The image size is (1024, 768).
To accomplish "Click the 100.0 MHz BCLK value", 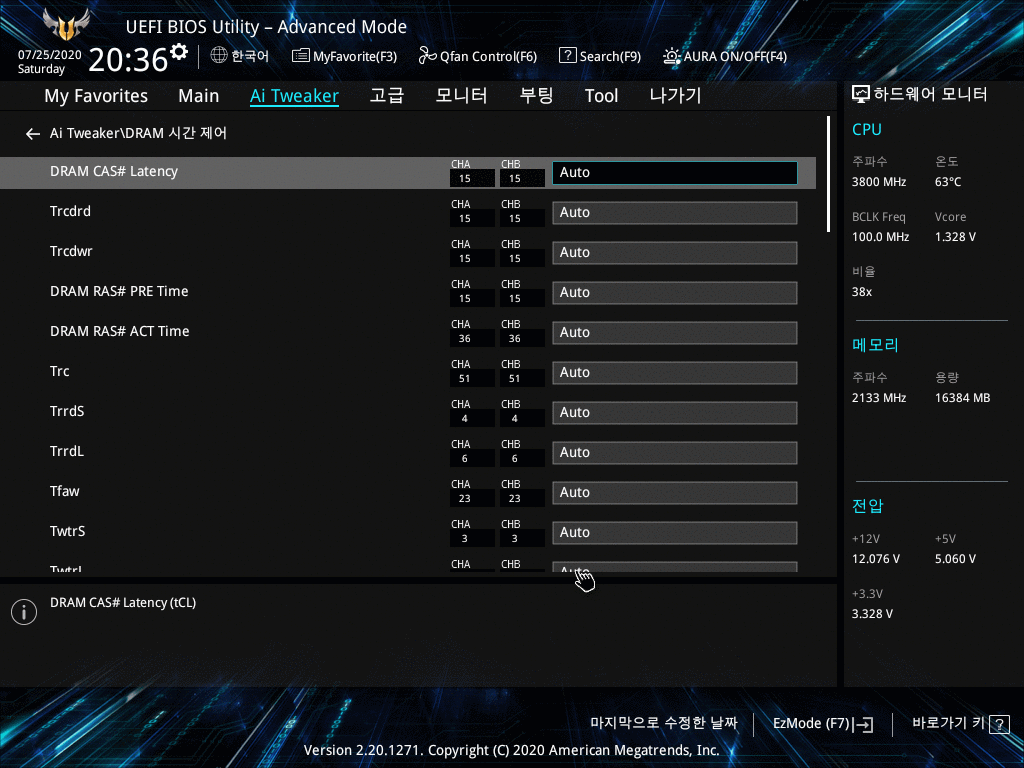I will coord(880,237).
